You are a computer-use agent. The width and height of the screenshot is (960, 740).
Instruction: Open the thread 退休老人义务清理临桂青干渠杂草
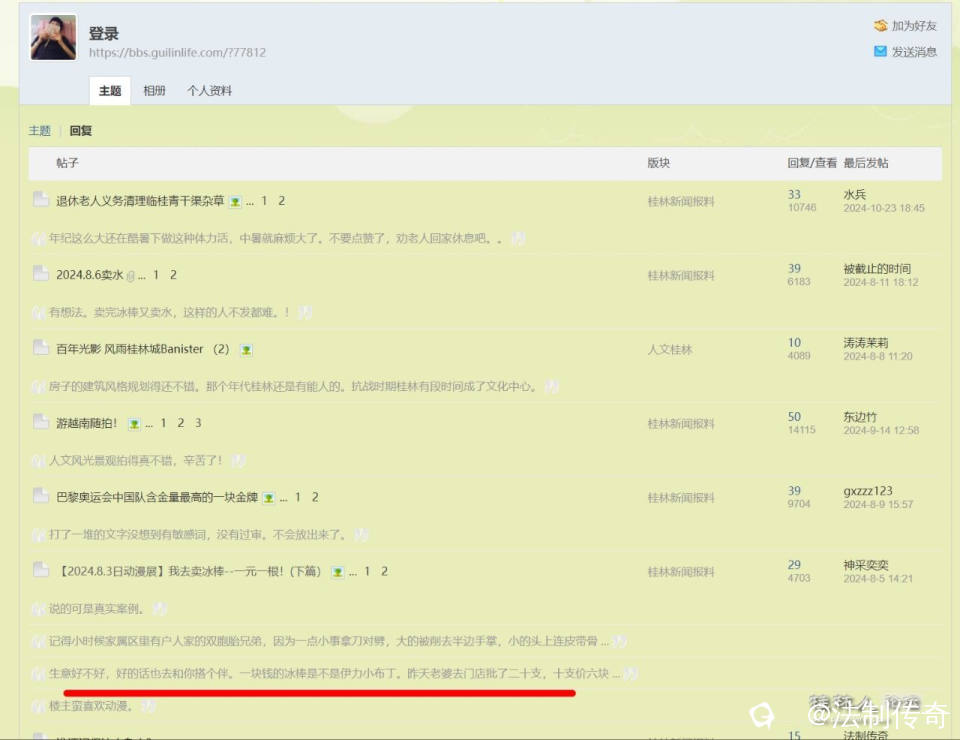tap(140, 201)
